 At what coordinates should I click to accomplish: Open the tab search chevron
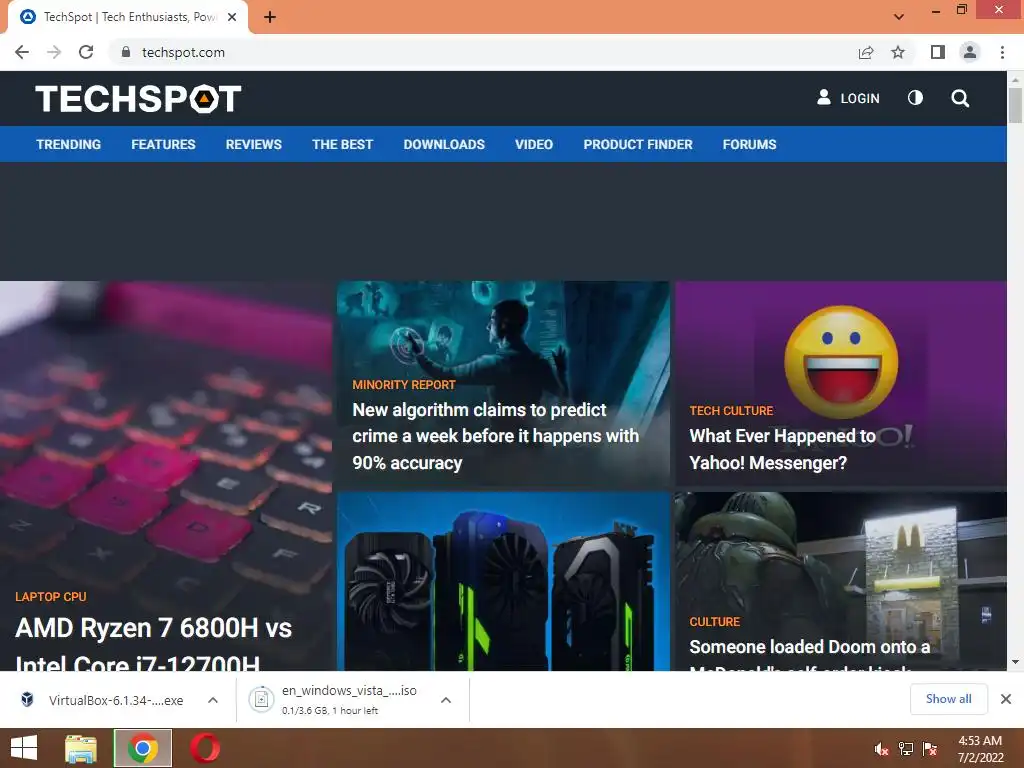tap(899, 17)
